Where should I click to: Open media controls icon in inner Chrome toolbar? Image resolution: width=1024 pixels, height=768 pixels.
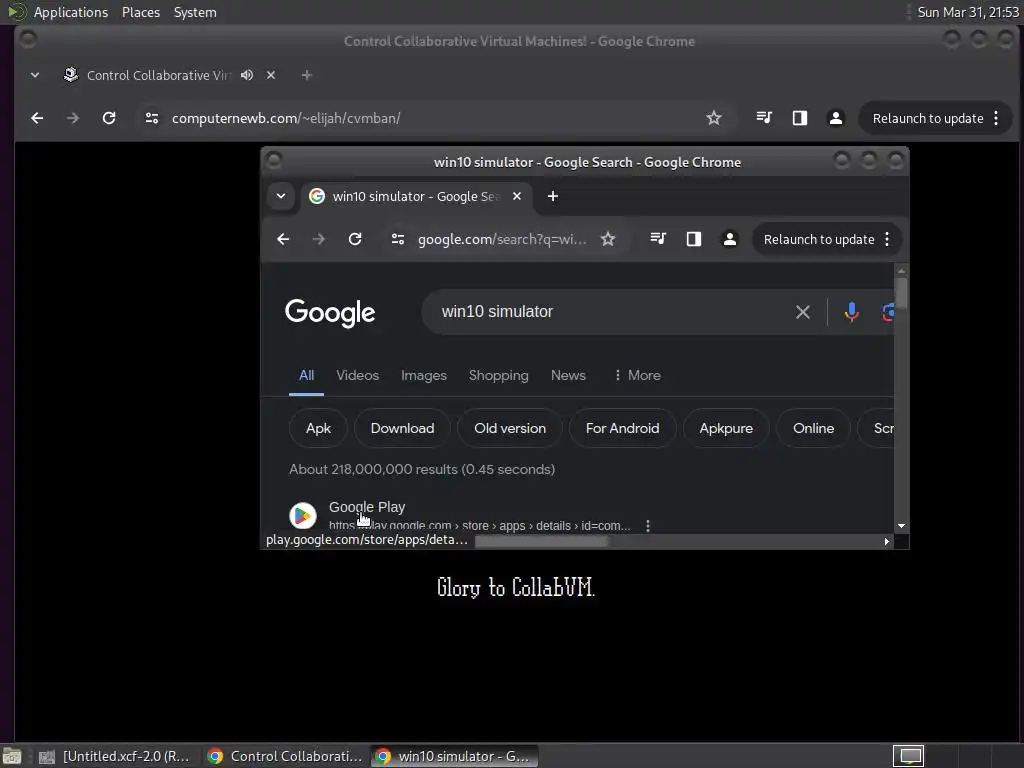point(658,239)
